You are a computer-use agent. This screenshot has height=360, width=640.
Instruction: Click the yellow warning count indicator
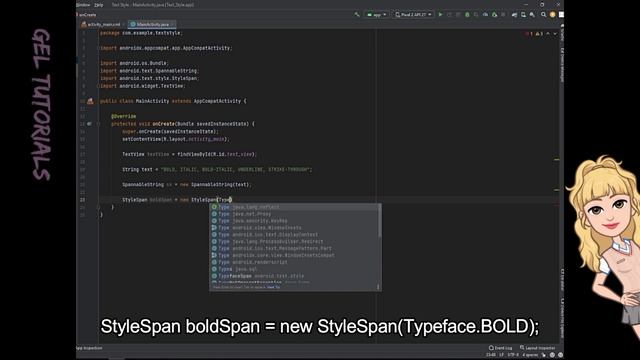point(539,34)
